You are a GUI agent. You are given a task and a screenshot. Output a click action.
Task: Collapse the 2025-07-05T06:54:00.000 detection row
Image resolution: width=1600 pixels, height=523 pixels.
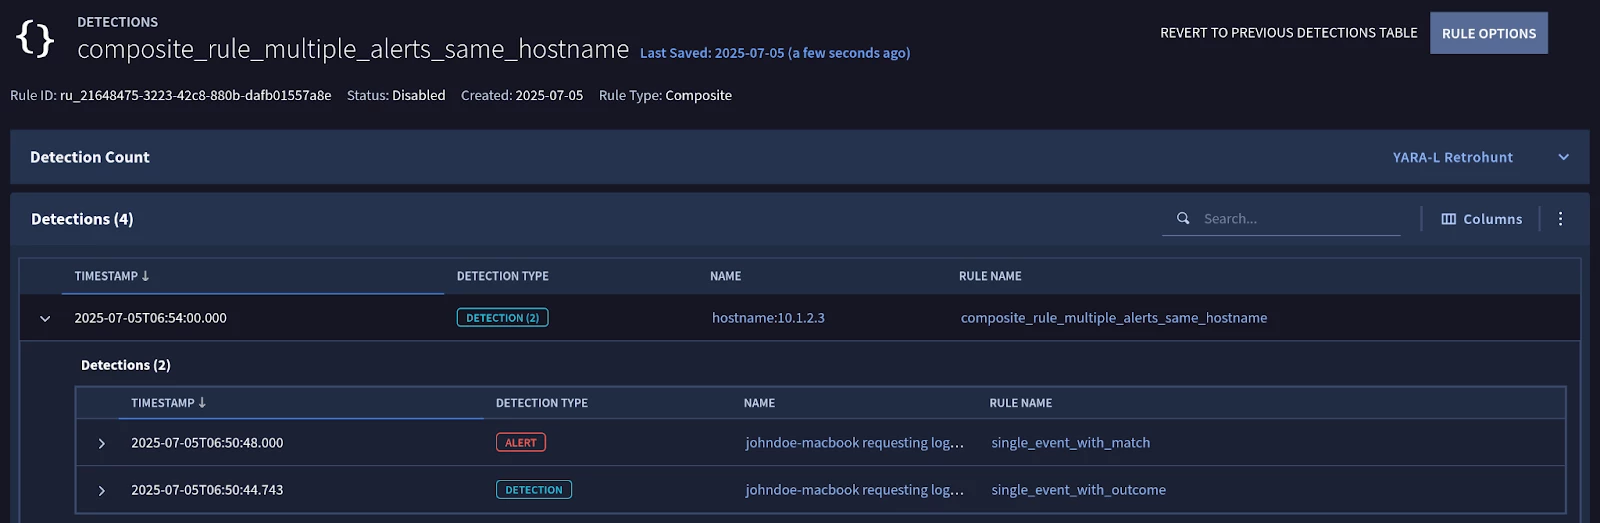[45, 318]
